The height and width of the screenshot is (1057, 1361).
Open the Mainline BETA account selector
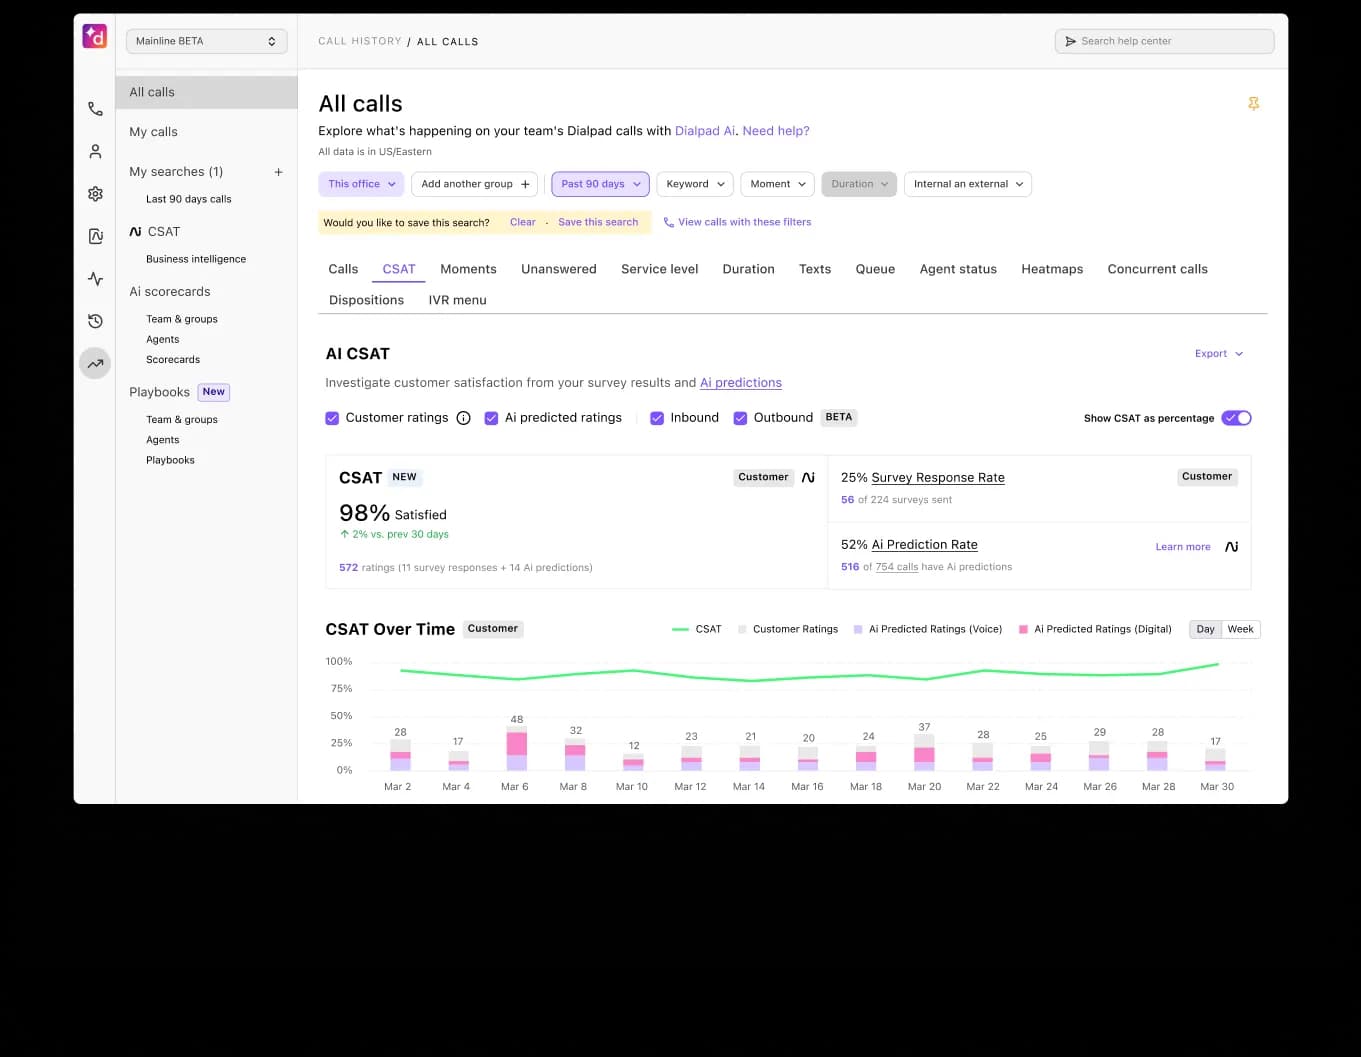(x=206, y=41)
